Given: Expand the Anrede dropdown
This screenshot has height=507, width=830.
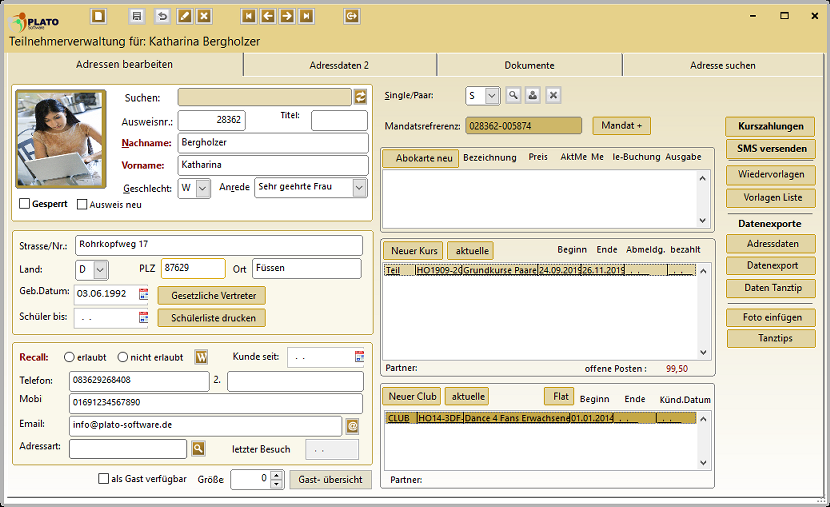Looking at the screenshot, I should click(x=360, y=188).
